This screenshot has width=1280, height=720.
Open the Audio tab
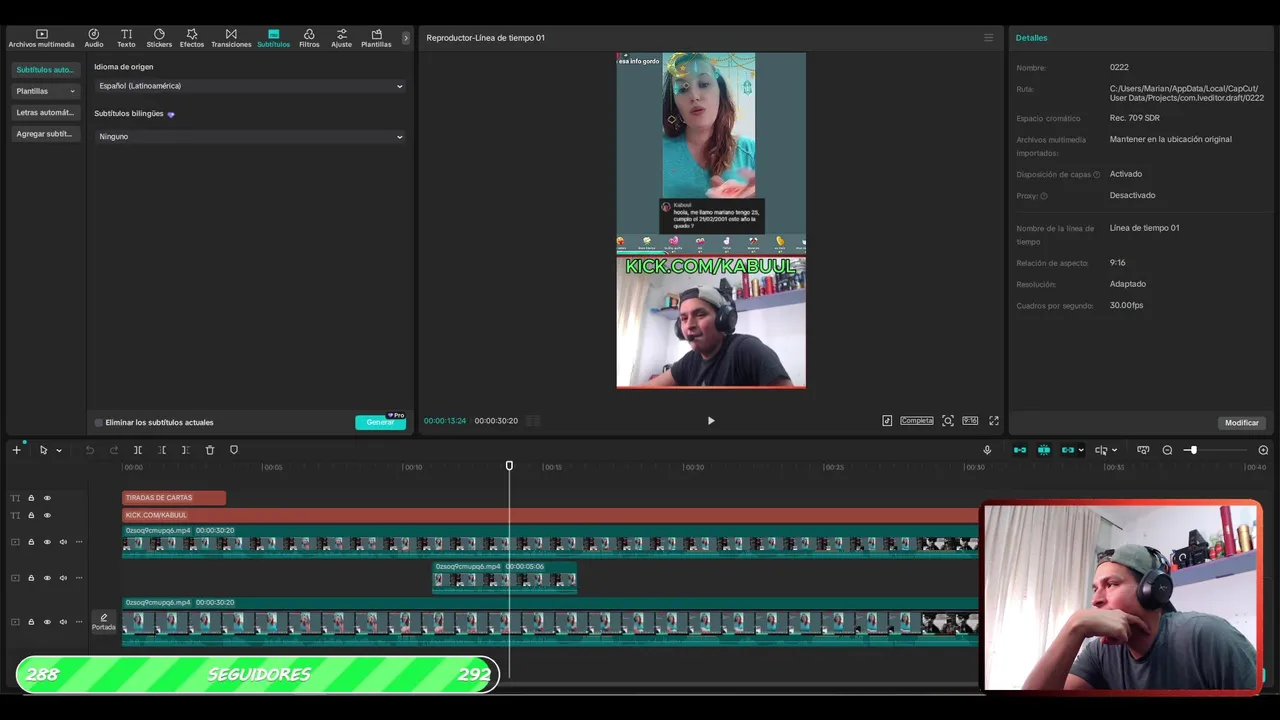(94, 38)
